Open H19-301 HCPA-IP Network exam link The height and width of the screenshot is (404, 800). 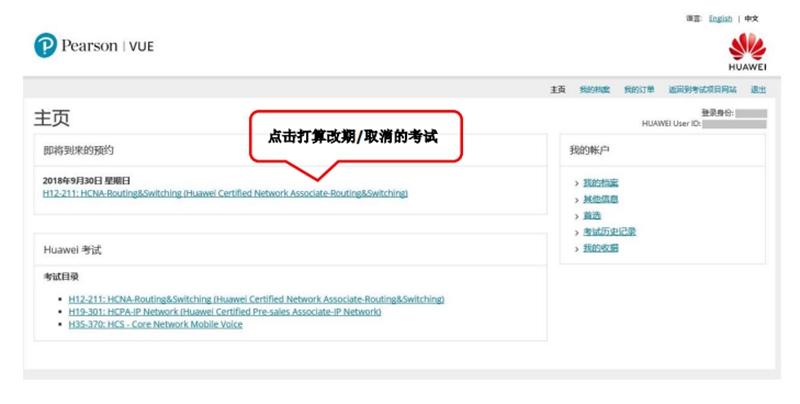coord(224,312)
